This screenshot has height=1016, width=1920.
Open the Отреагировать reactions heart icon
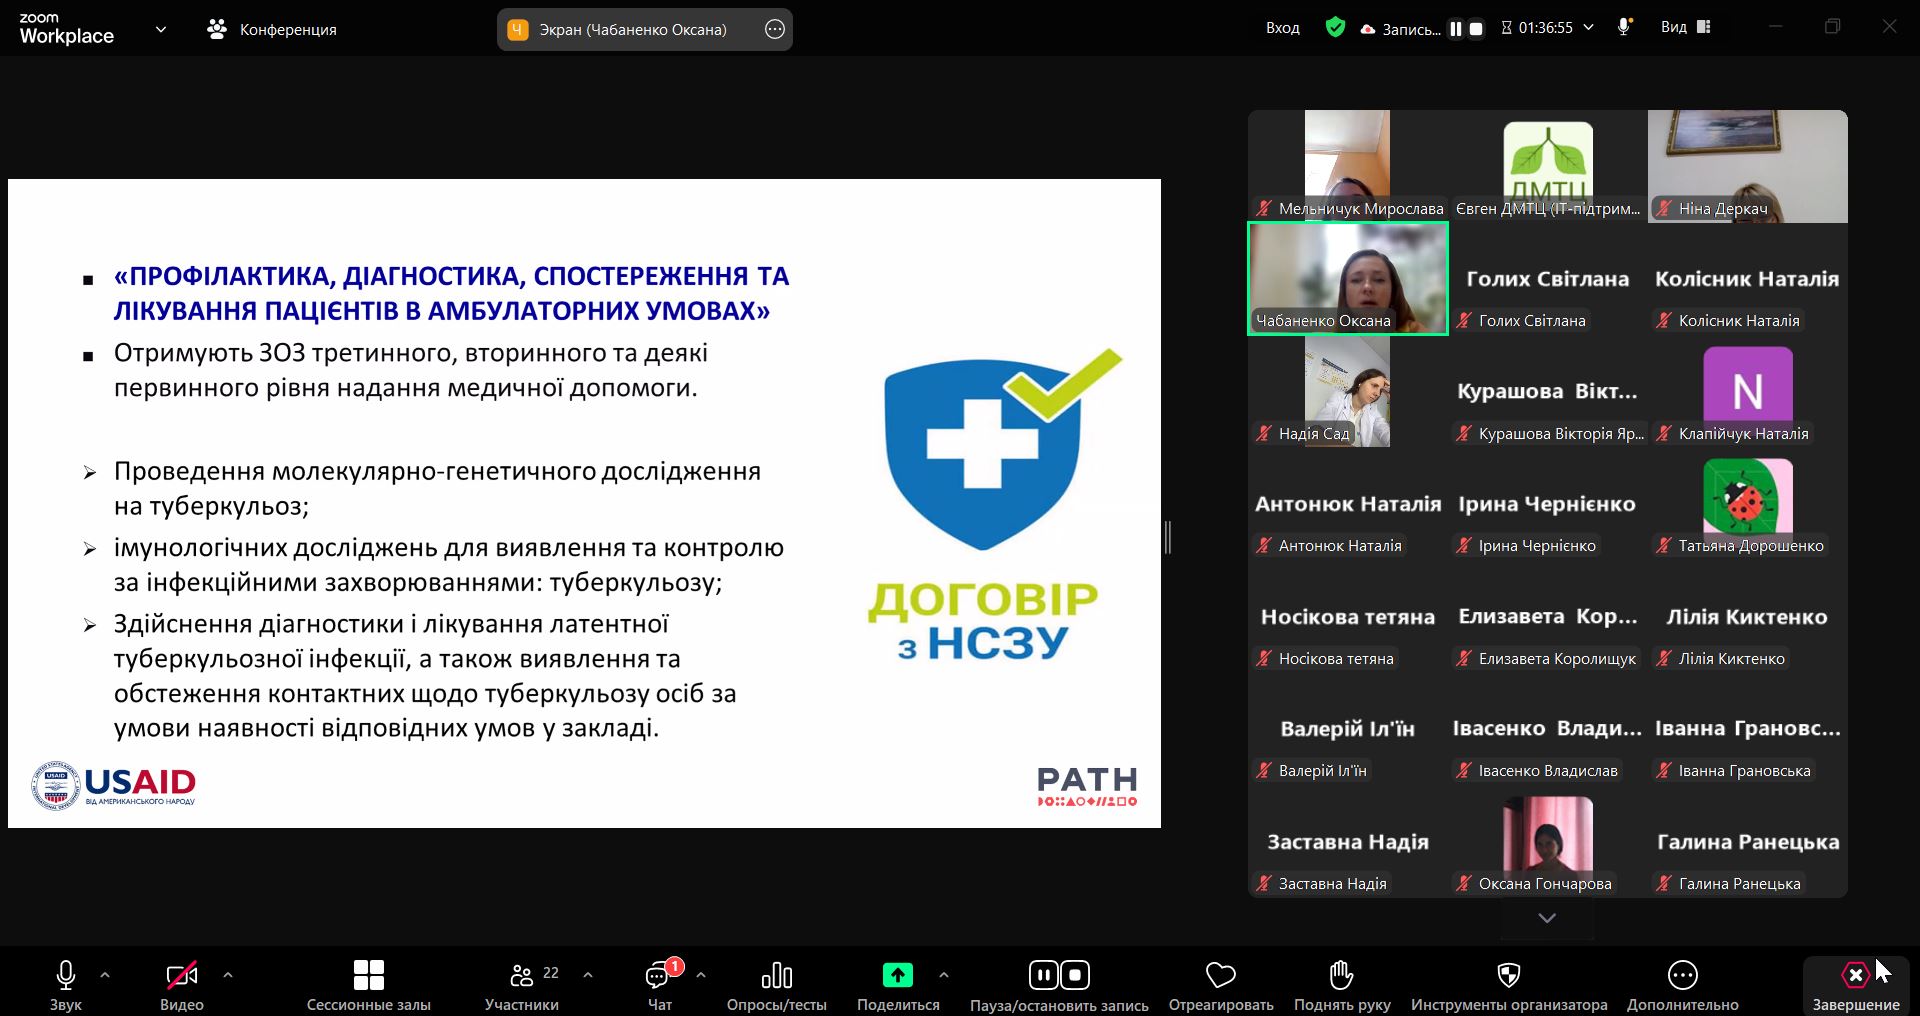[1220, 984]
